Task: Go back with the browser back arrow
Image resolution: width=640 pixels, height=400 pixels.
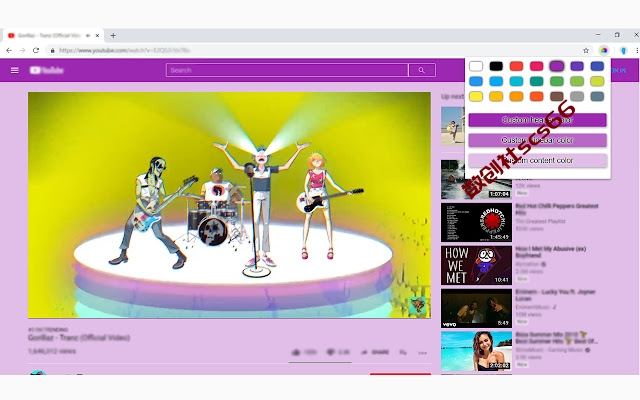Action: pyautogui.click(x=9, y=50)
